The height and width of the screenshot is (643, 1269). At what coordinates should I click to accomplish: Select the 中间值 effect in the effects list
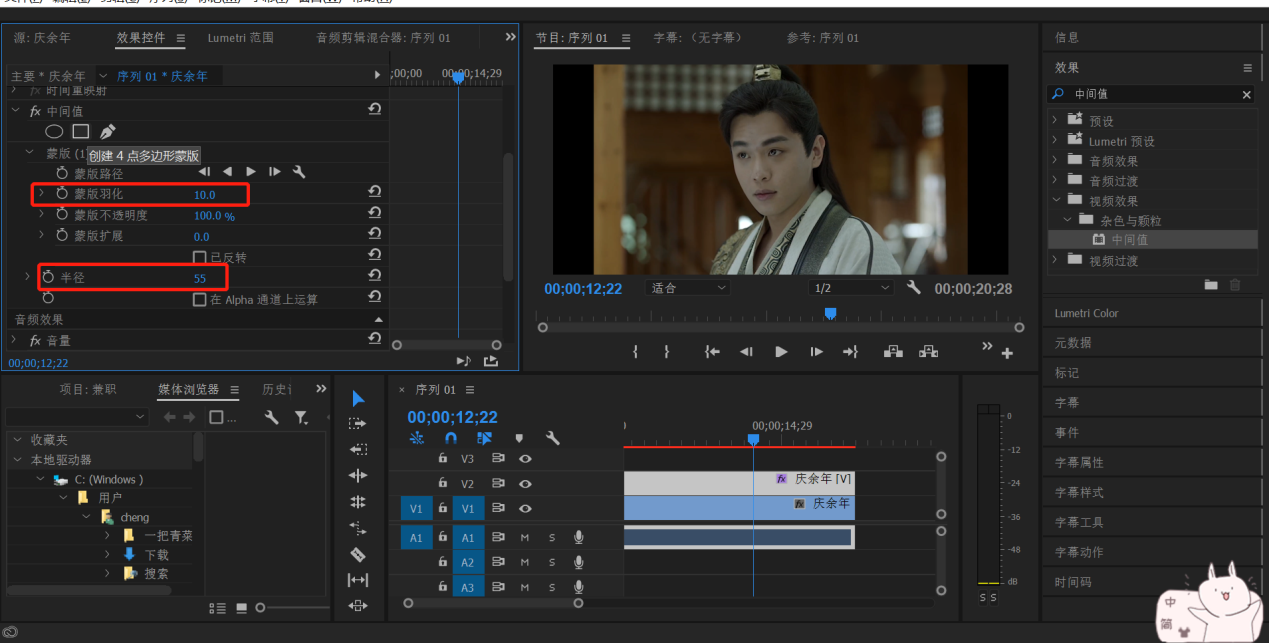(1129, 240)
